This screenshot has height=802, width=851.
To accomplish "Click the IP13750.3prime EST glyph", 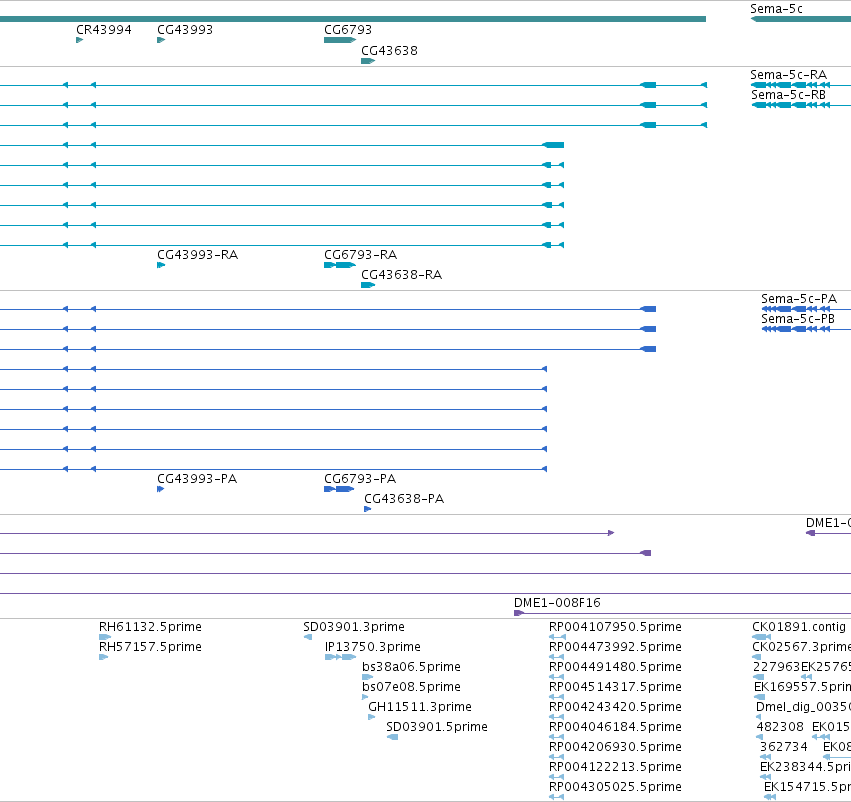I will [340, 657].
